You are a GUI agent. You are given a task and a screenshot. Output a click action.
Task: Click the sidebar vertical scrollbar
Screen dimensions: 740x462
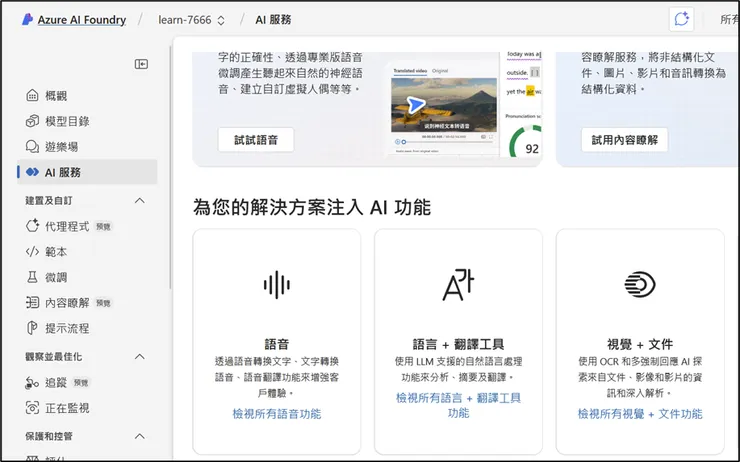pos(170,168)
